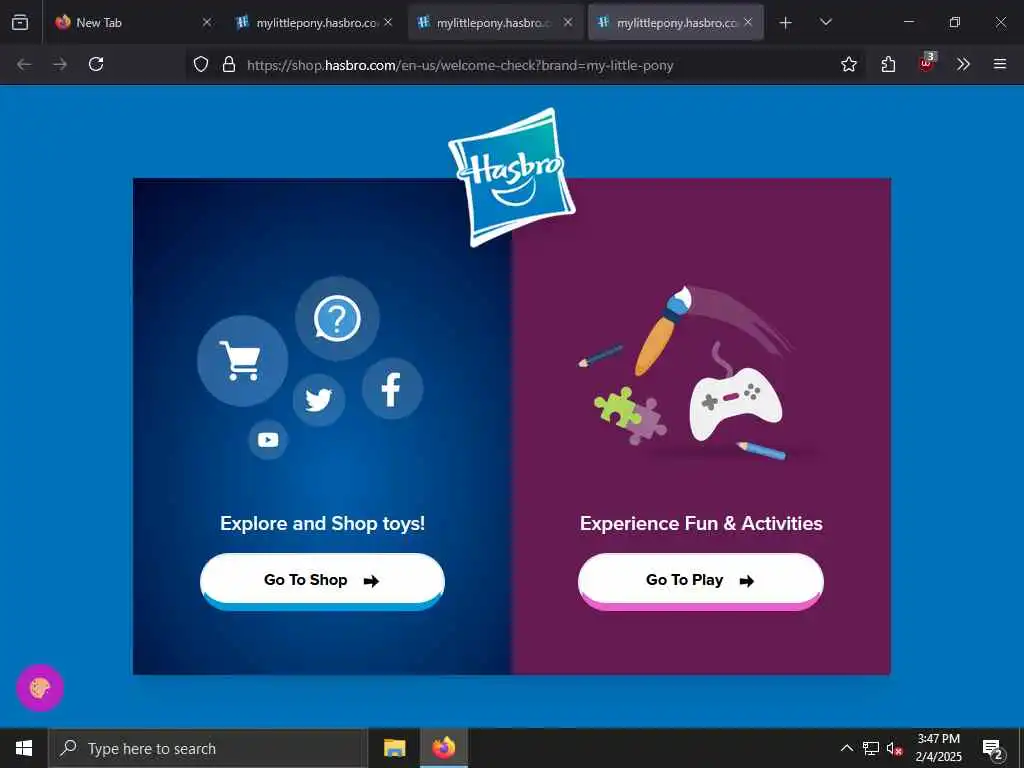1024x768 pixels.
Task: Open the notification center icon
Action: (x=992, y=748)
